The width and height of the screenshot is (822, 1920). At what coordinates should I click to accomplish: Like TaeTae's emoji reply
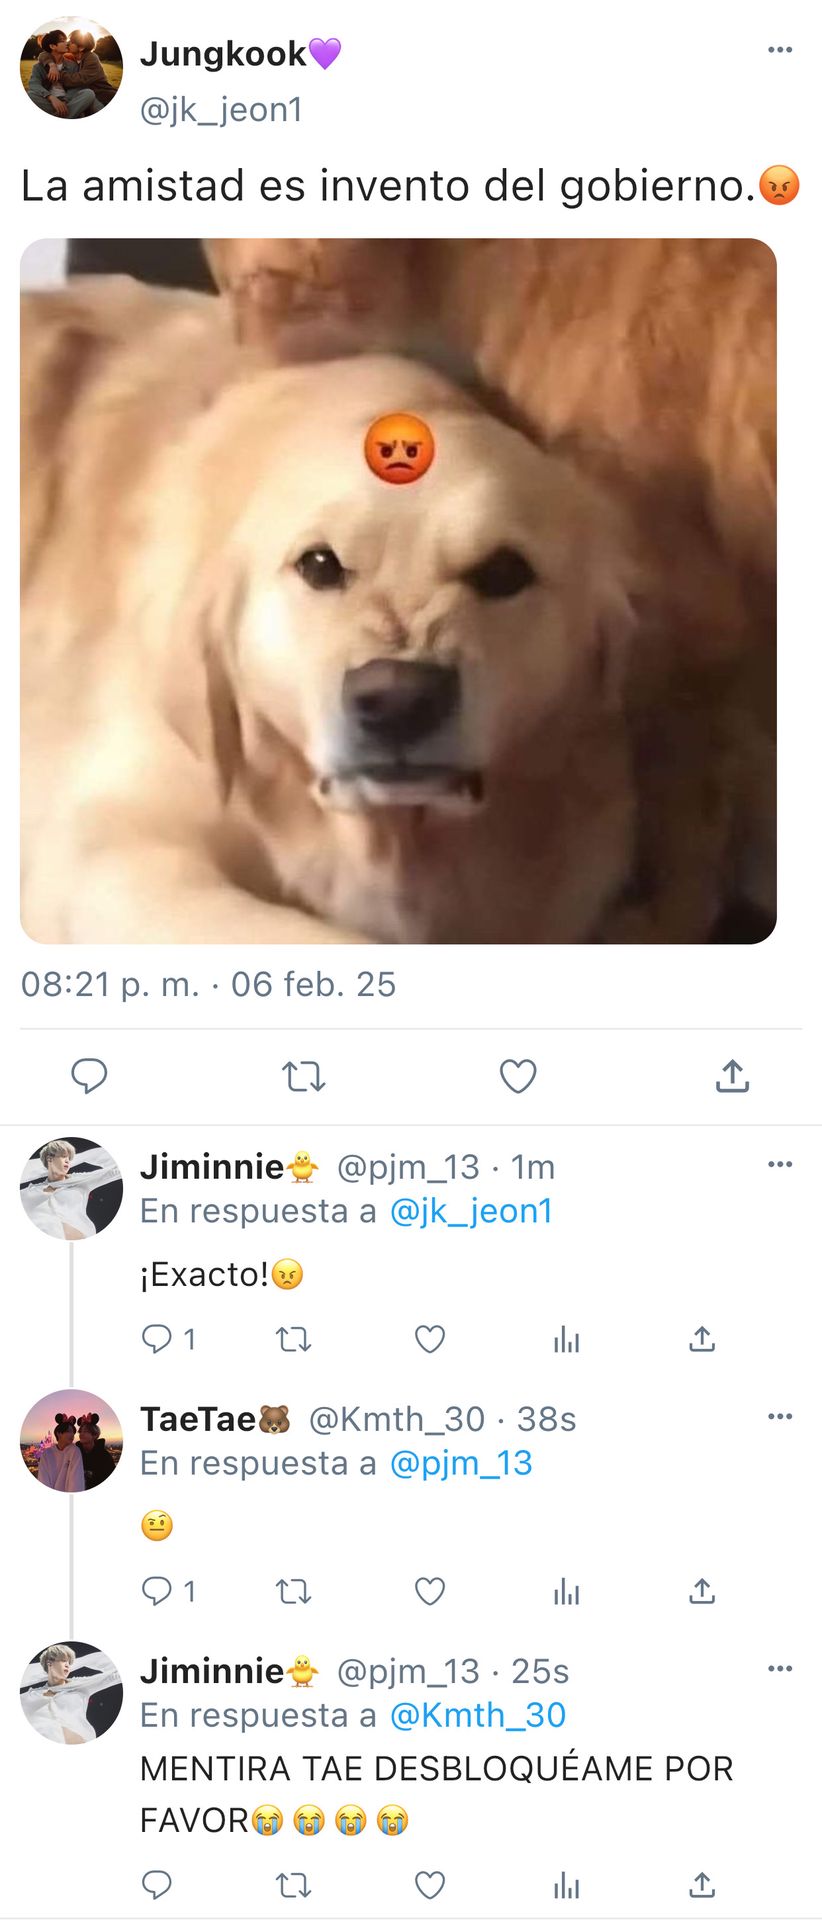pyautogui.click(x=430, y=1590)
